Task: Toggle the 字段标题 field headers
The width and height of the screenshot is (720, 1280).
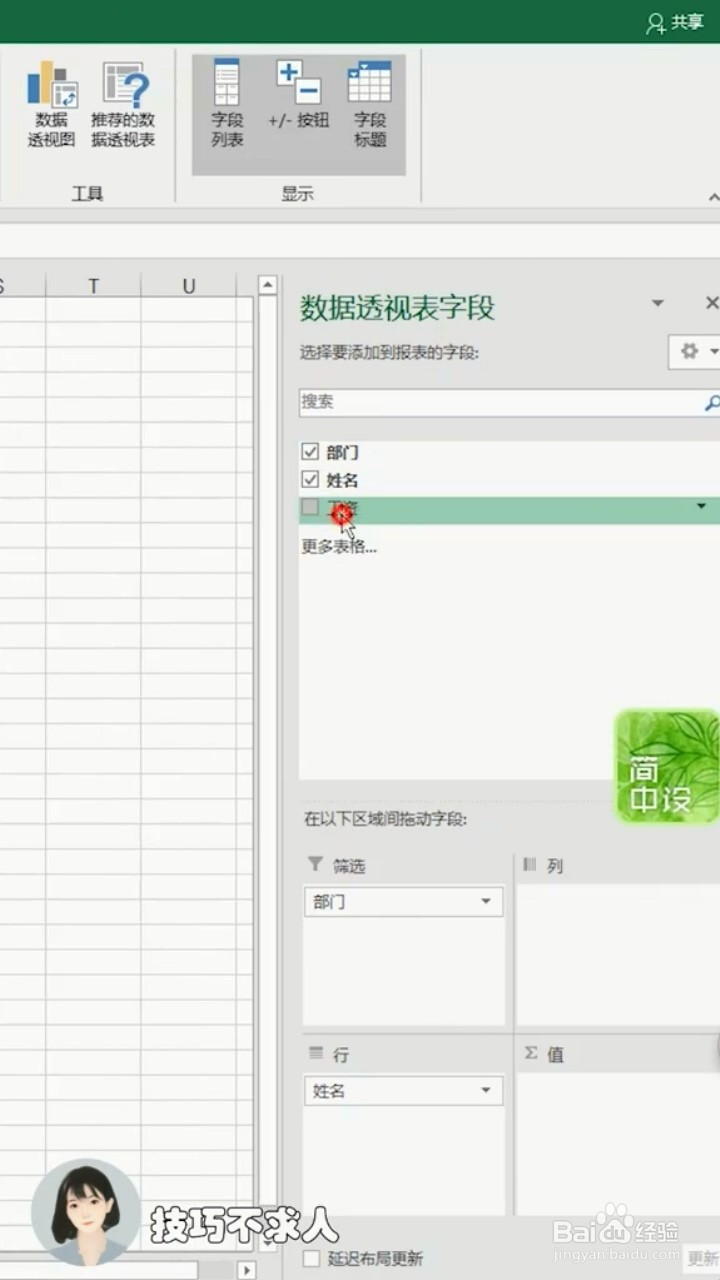Action: coord(370,105)
